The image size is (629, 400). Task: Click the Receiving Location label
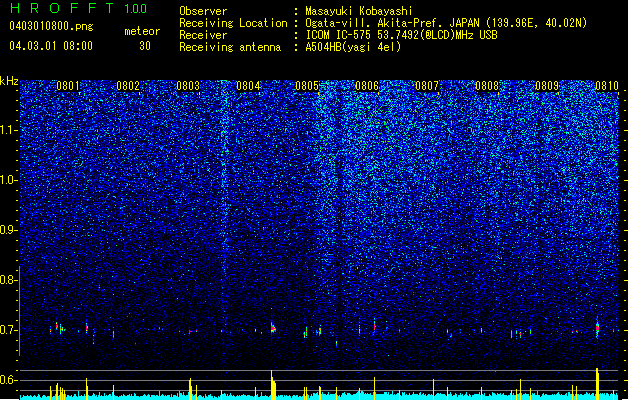(233, 23)
